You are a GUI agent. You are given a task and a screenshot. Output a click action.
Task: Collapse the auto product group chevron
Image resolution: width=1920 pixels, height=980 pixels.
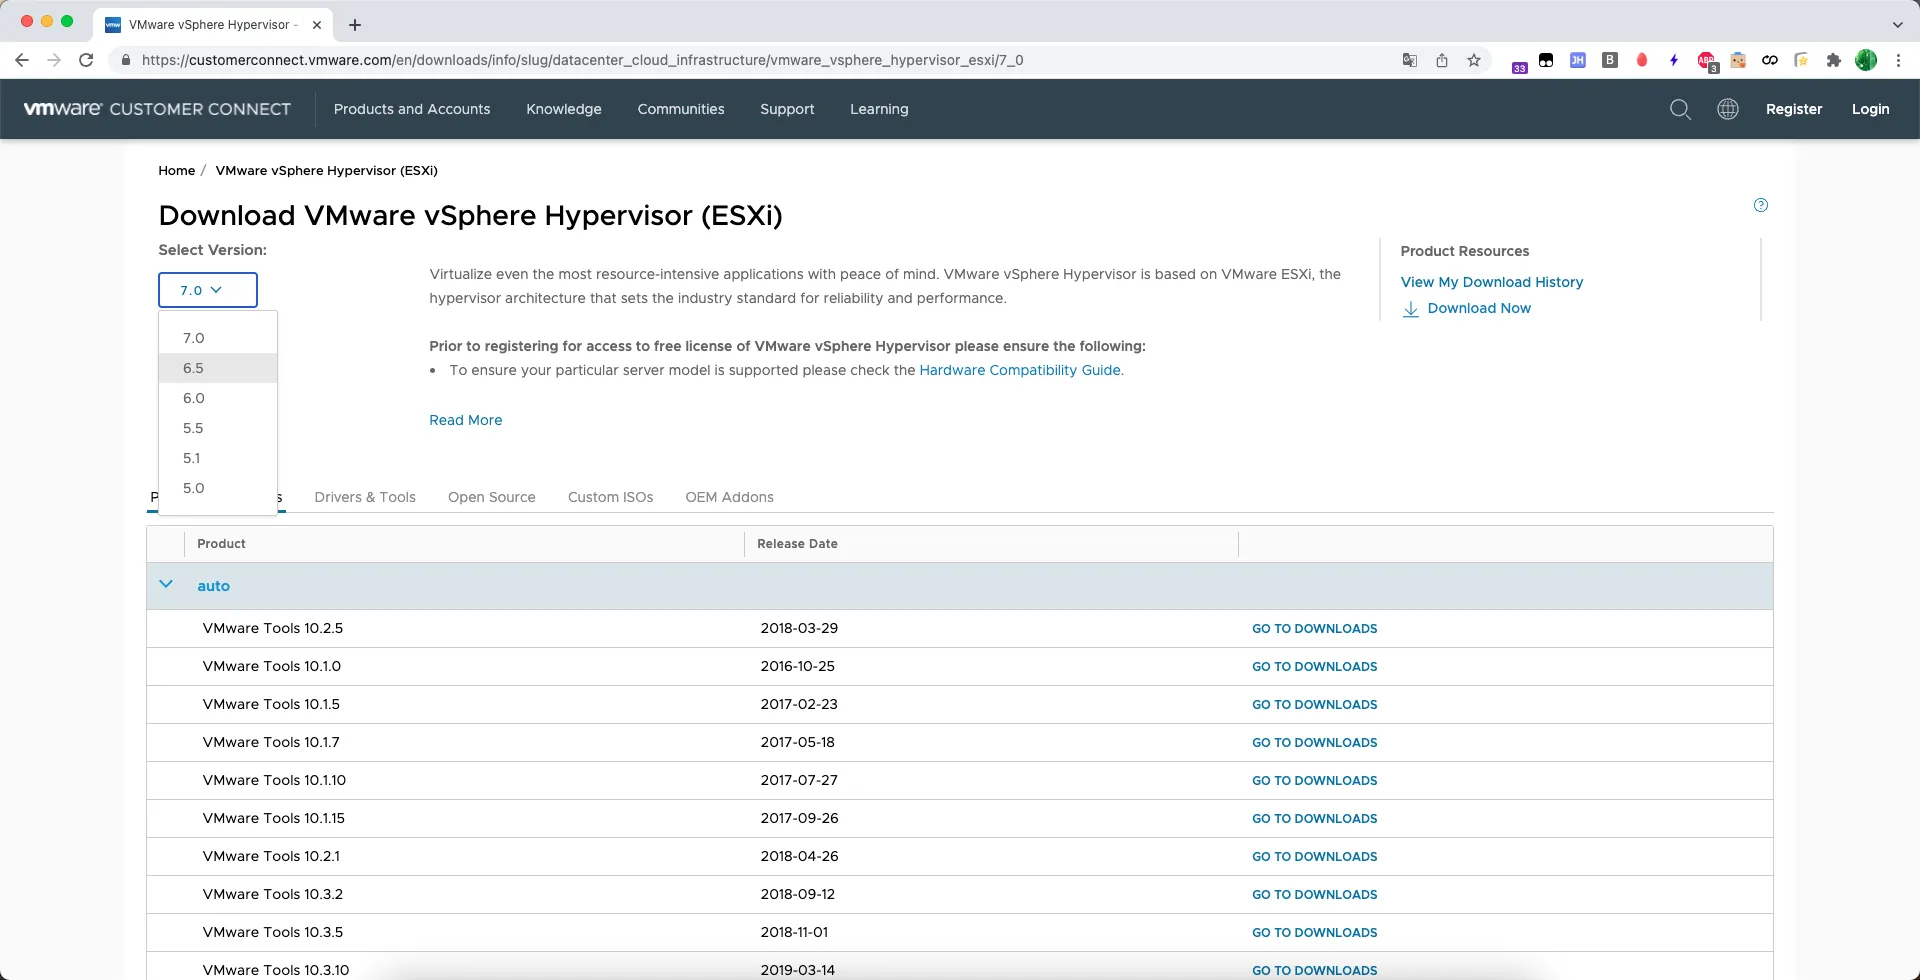(x=166, y=585)
